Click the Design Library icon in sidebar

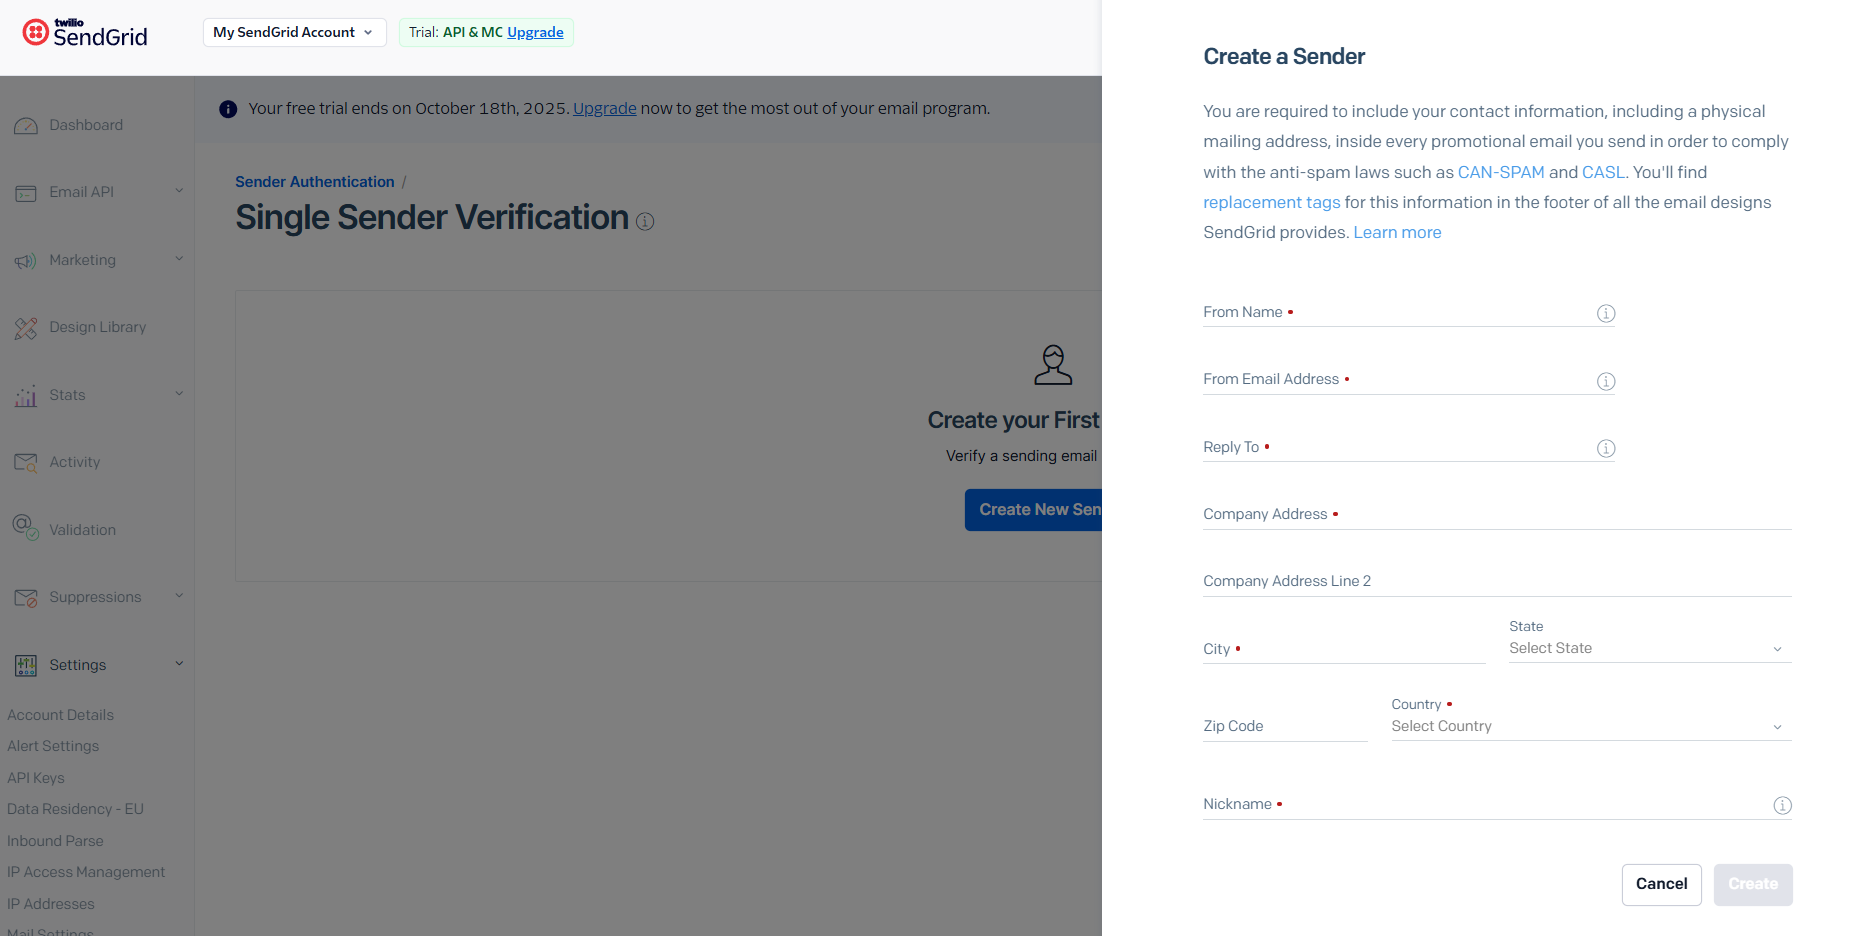[x=26, y=328]
